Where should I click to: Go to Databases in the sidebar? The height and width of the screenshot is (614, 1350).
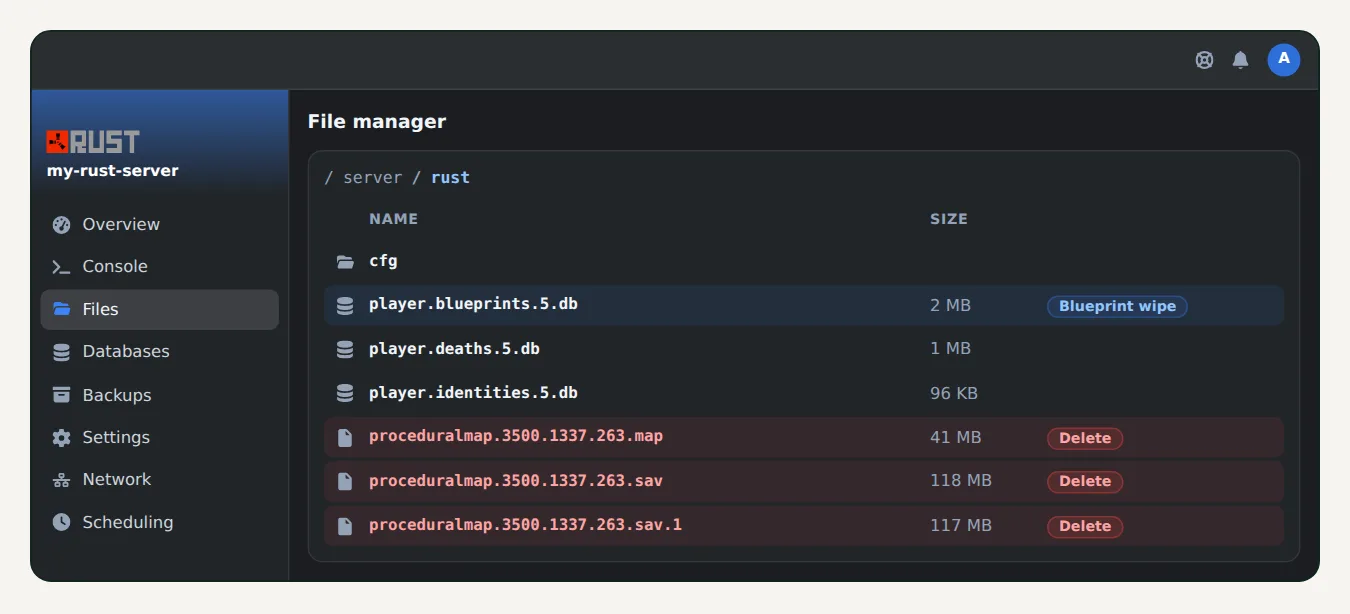(x=159, y=352)
